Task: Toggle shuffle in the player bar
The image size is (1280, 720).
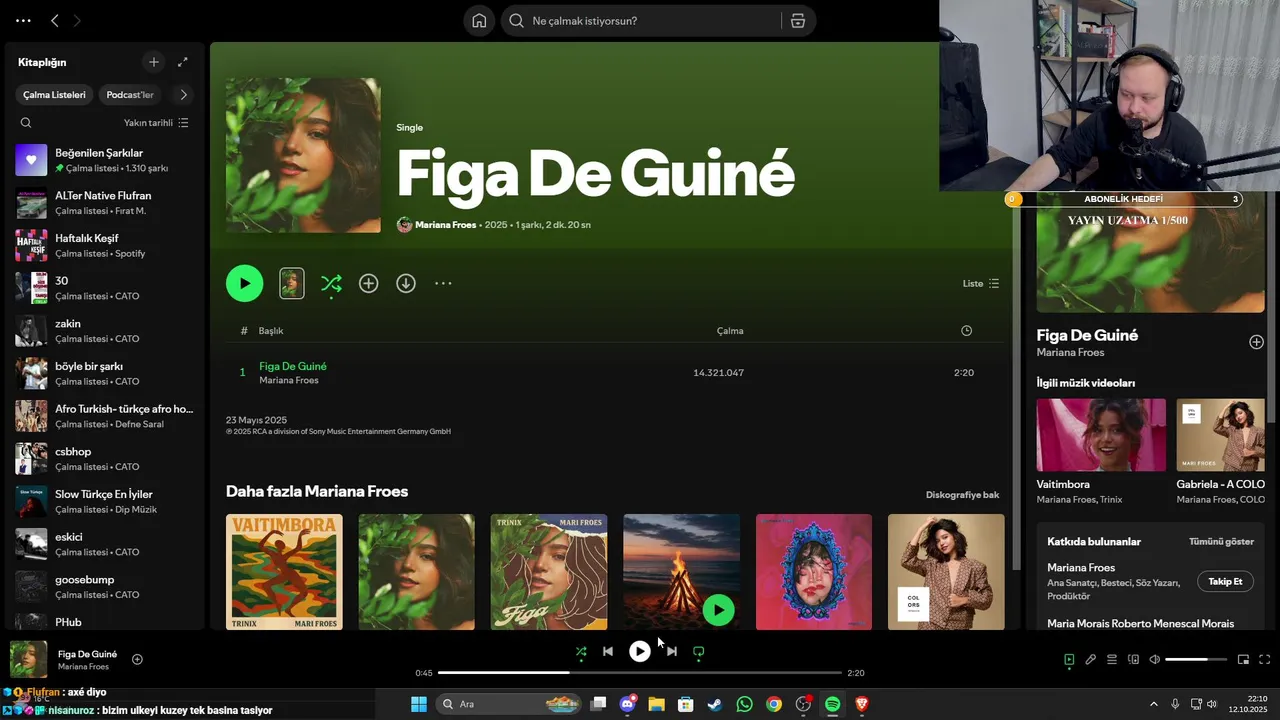Action: coord(581,652)
